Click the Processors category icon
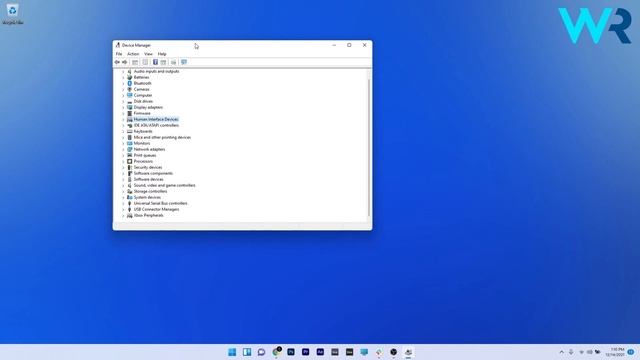 [x=129, y=161]
